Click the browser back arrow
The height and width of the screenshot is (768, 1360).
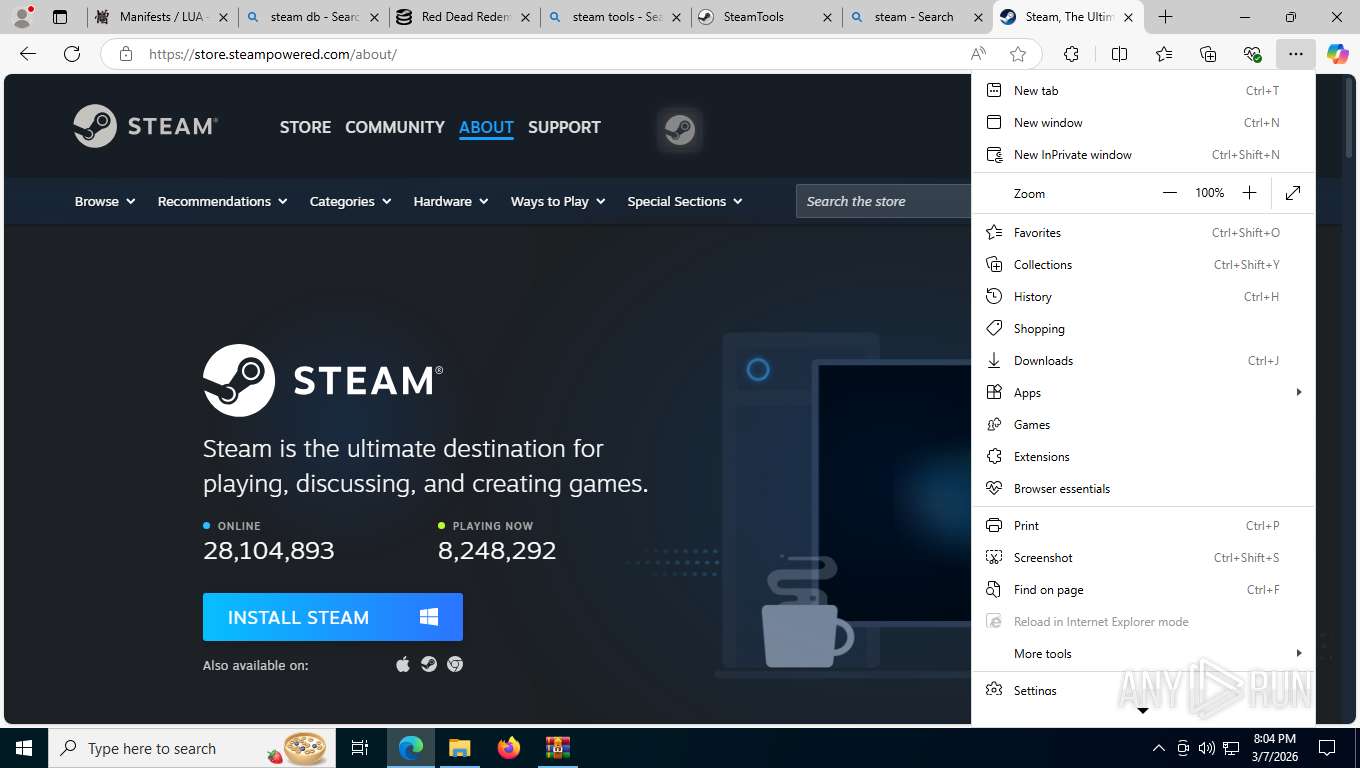click(x=28, y=54)
